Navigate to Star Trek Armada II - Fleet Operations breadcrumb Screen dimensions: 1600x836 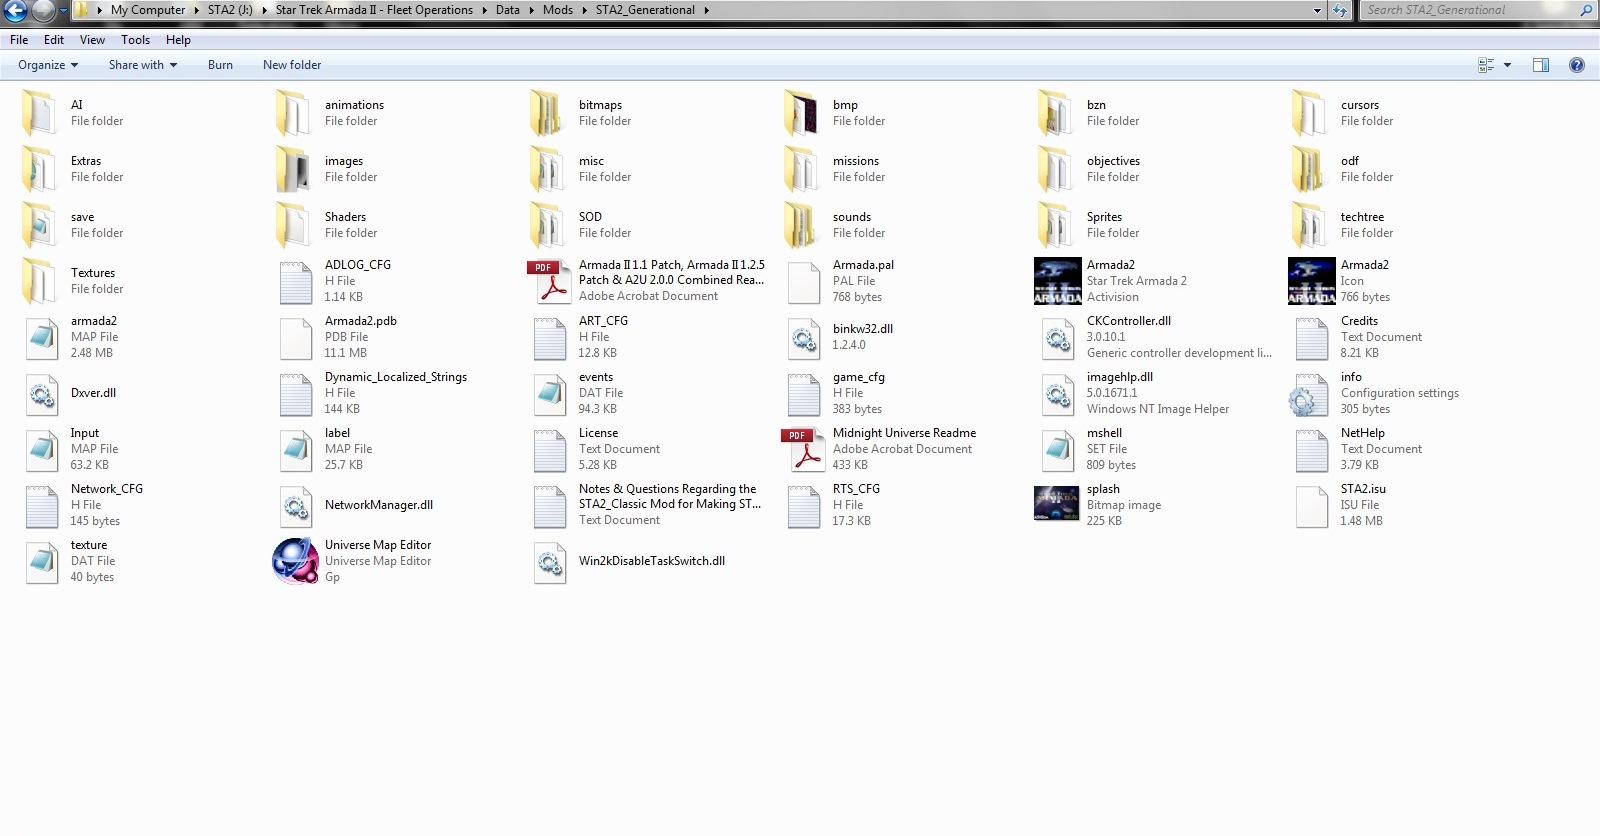(x=374, y=10)
